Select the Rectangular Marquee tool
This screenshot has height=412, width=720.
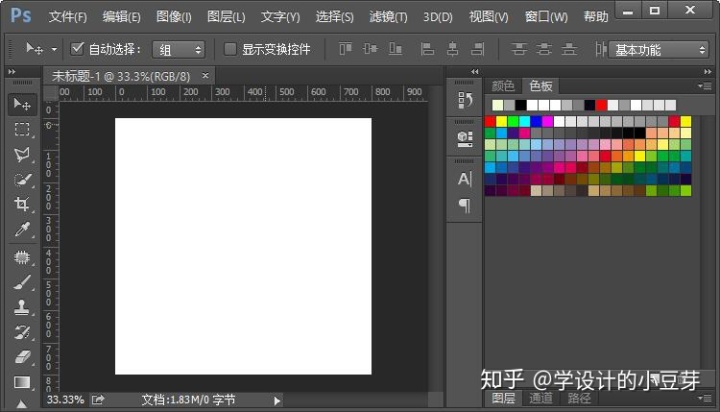point(22,130)
